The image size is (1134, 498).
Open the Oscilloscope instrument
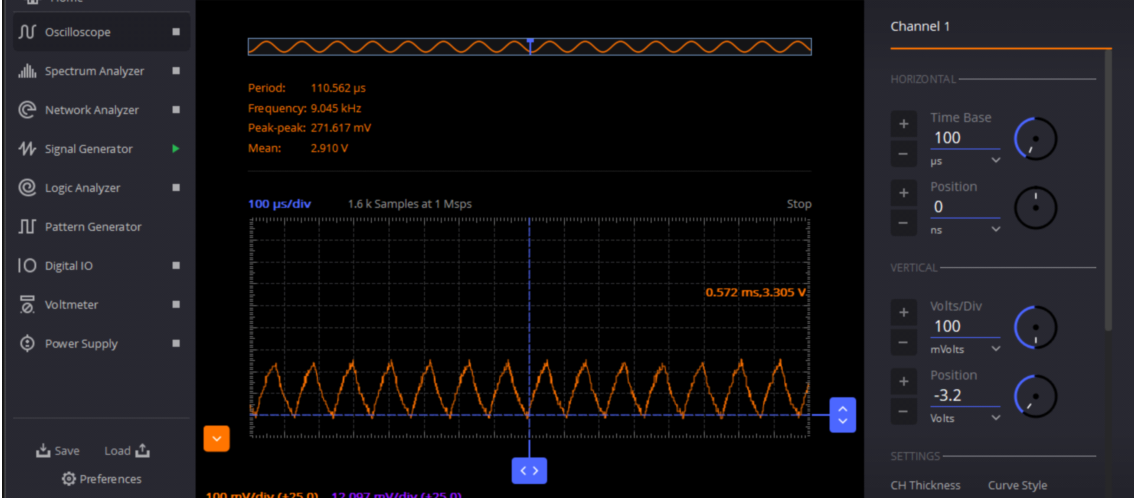click(x=101, y=32)
